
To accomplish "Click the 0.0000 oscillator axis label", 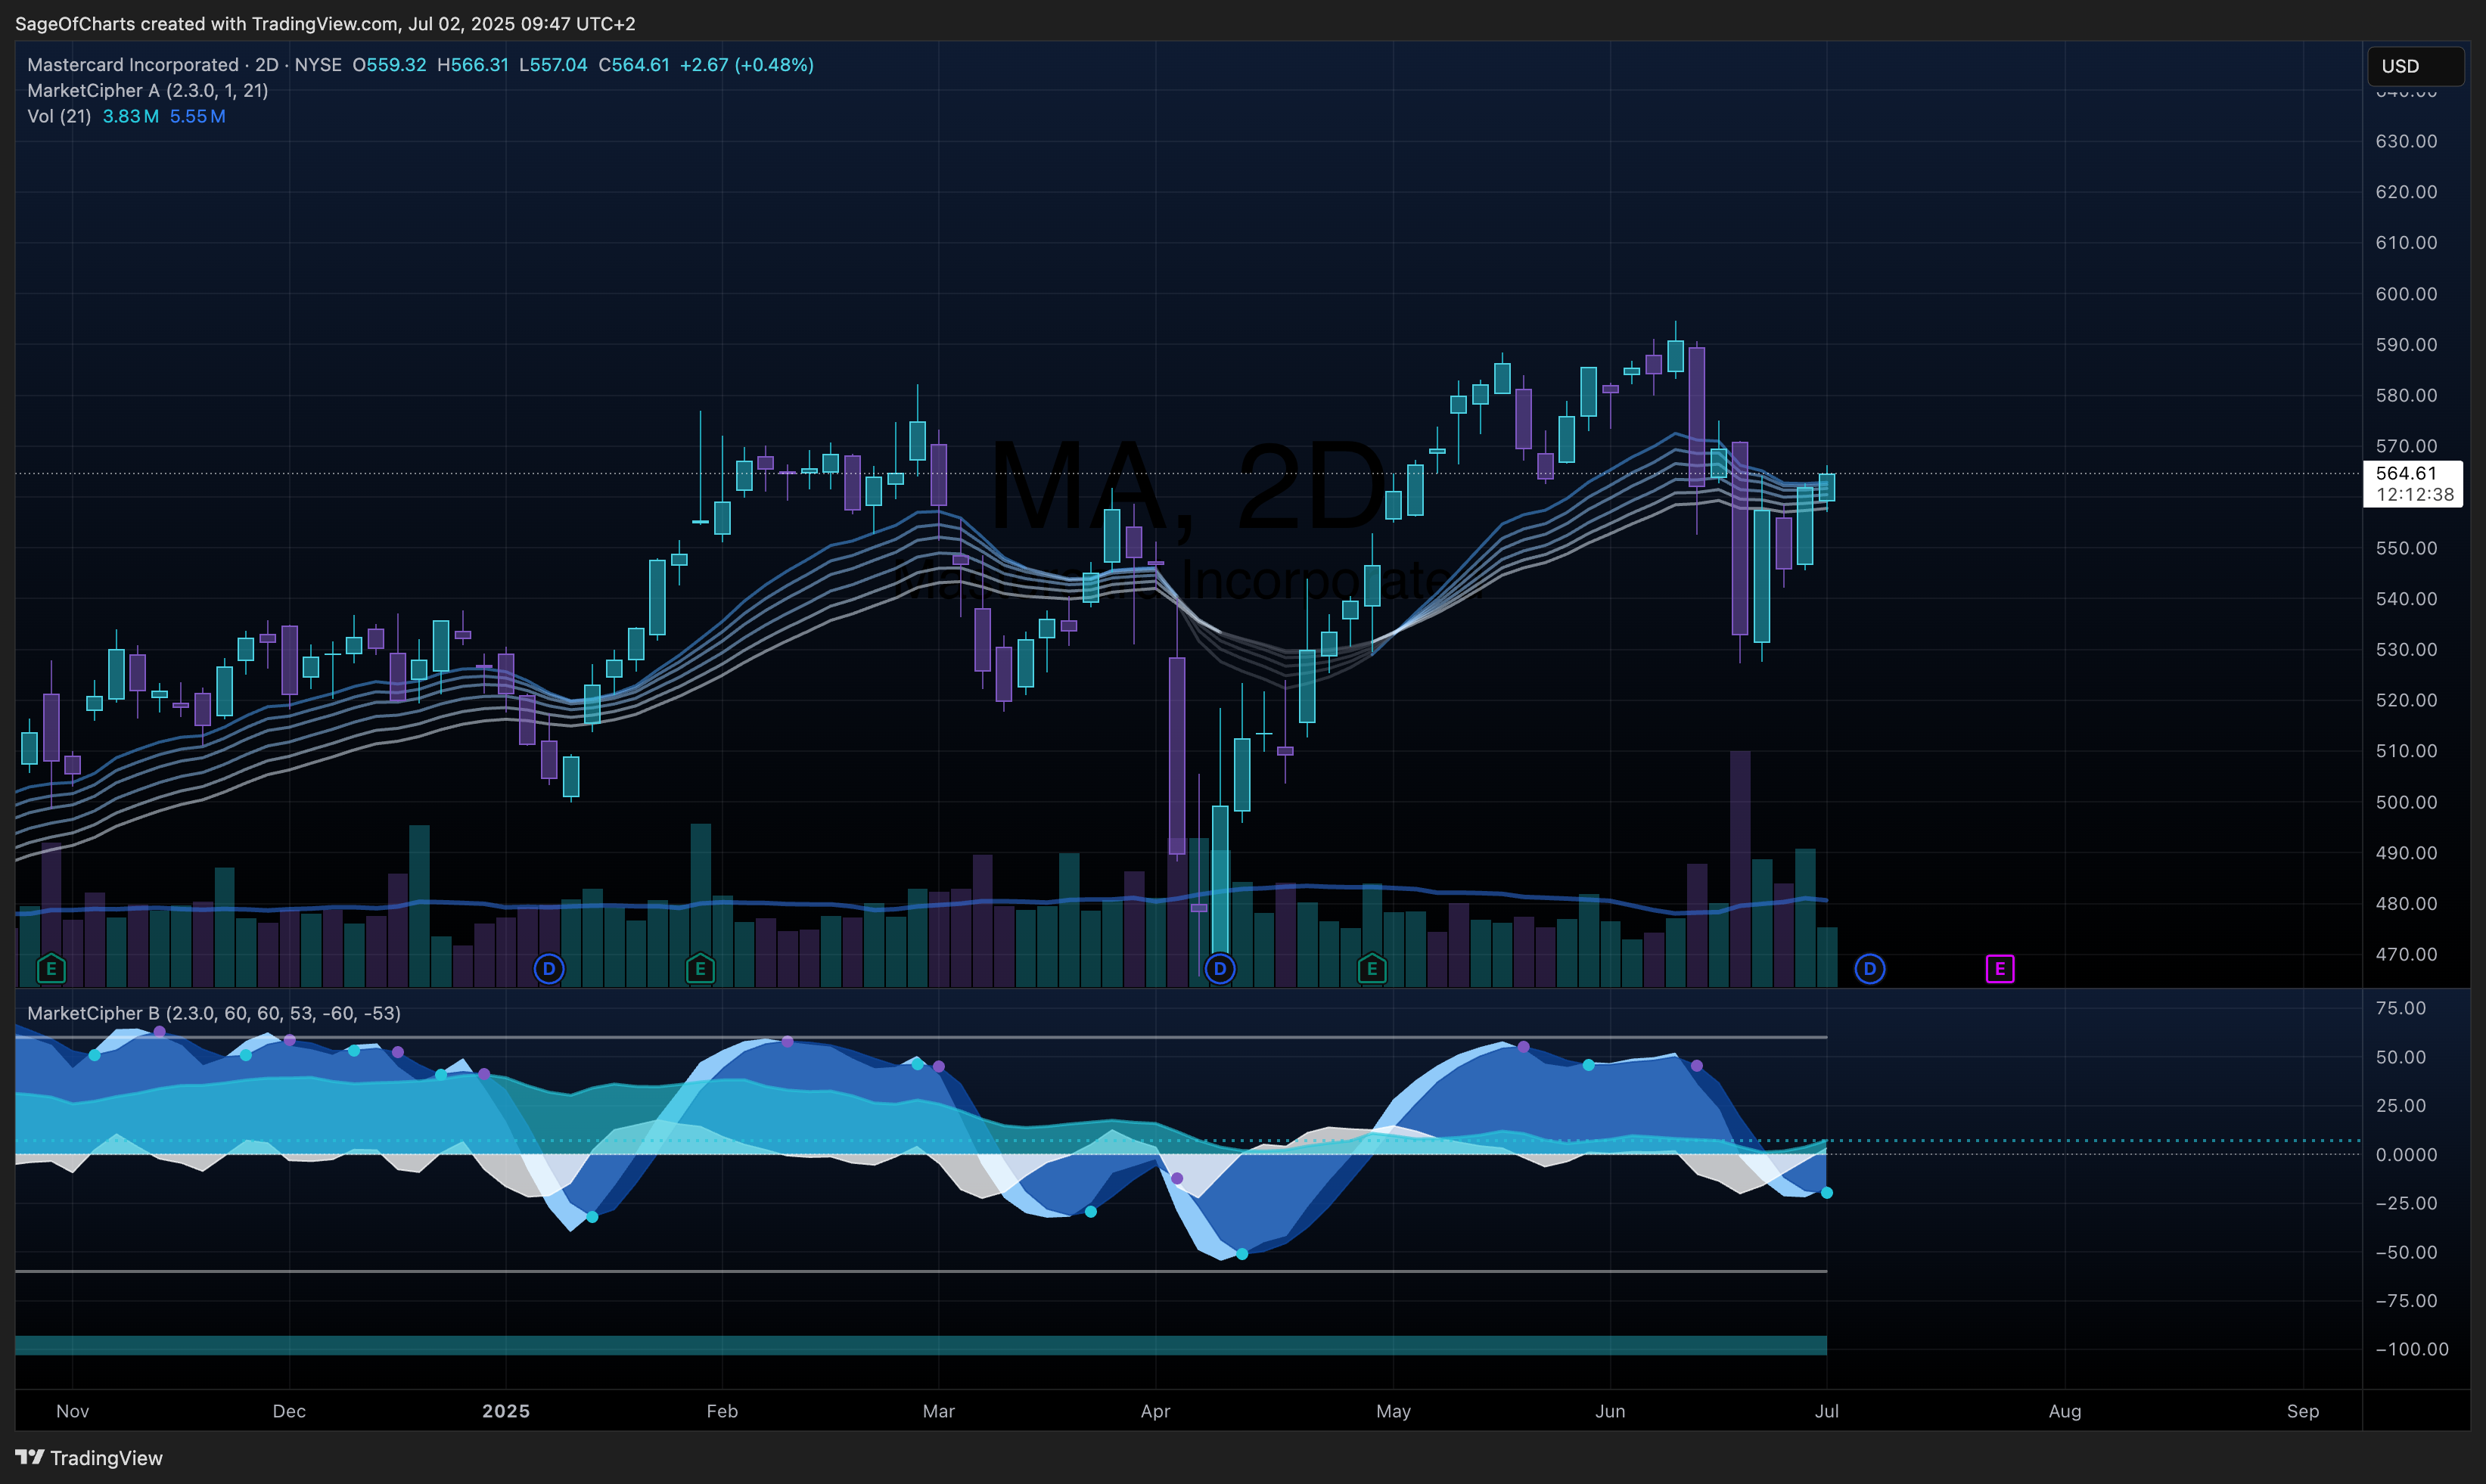I will pyautogui.click(x=2406, y=1155).
